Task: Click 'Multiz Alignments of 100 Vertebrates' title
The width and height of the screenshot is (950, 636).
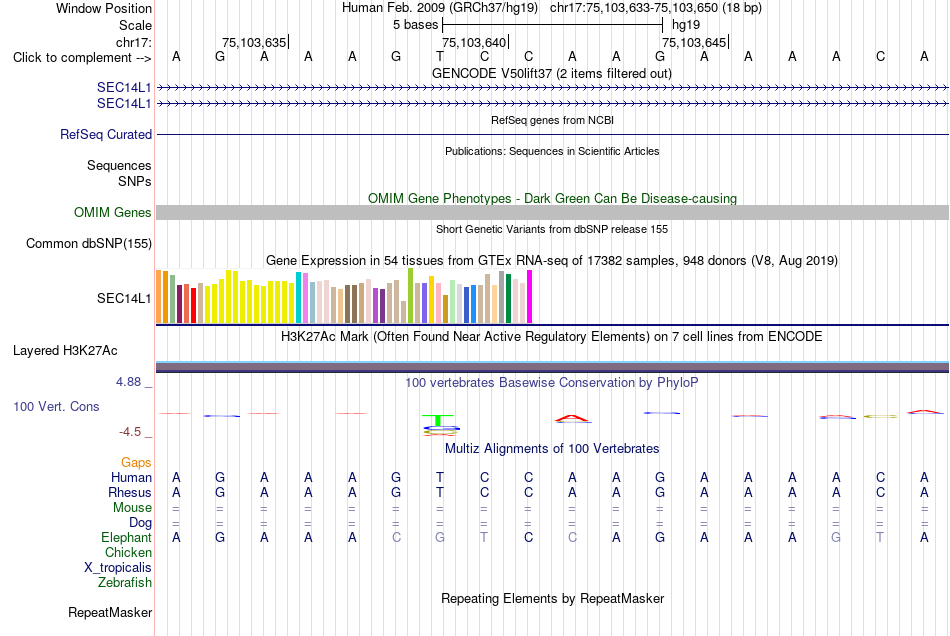Action: (552, 449)
